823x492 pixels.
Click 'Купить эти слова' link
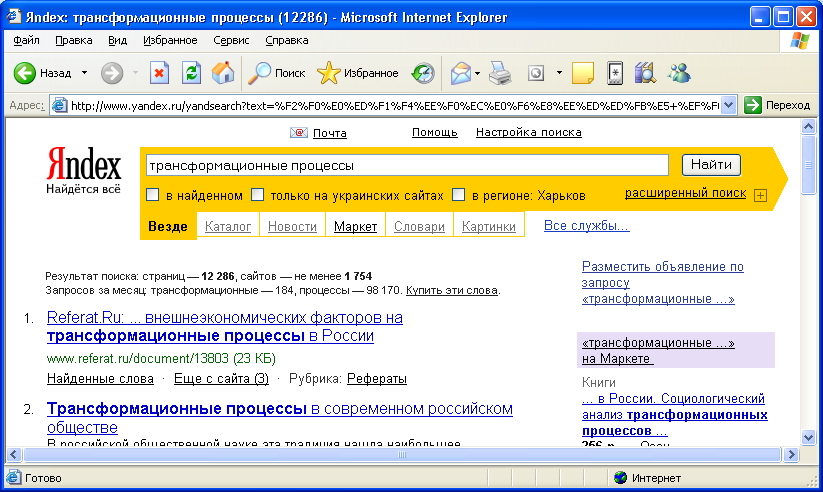(x=452, y=290)
